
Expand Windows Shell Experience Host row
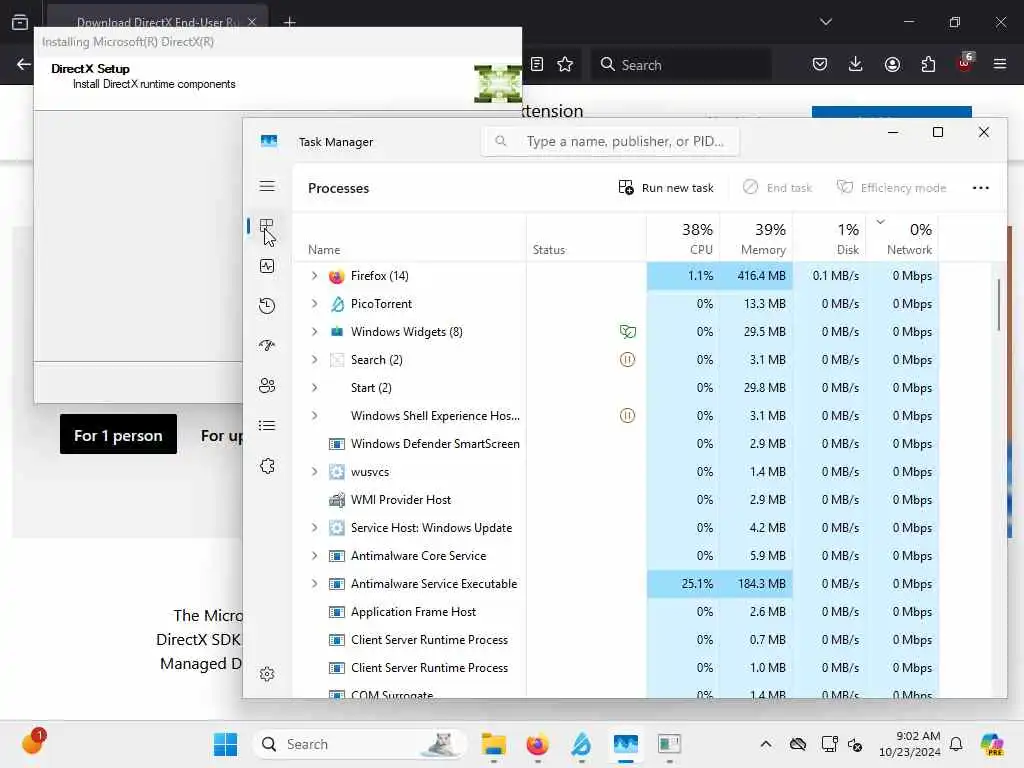tap(315, 415)
